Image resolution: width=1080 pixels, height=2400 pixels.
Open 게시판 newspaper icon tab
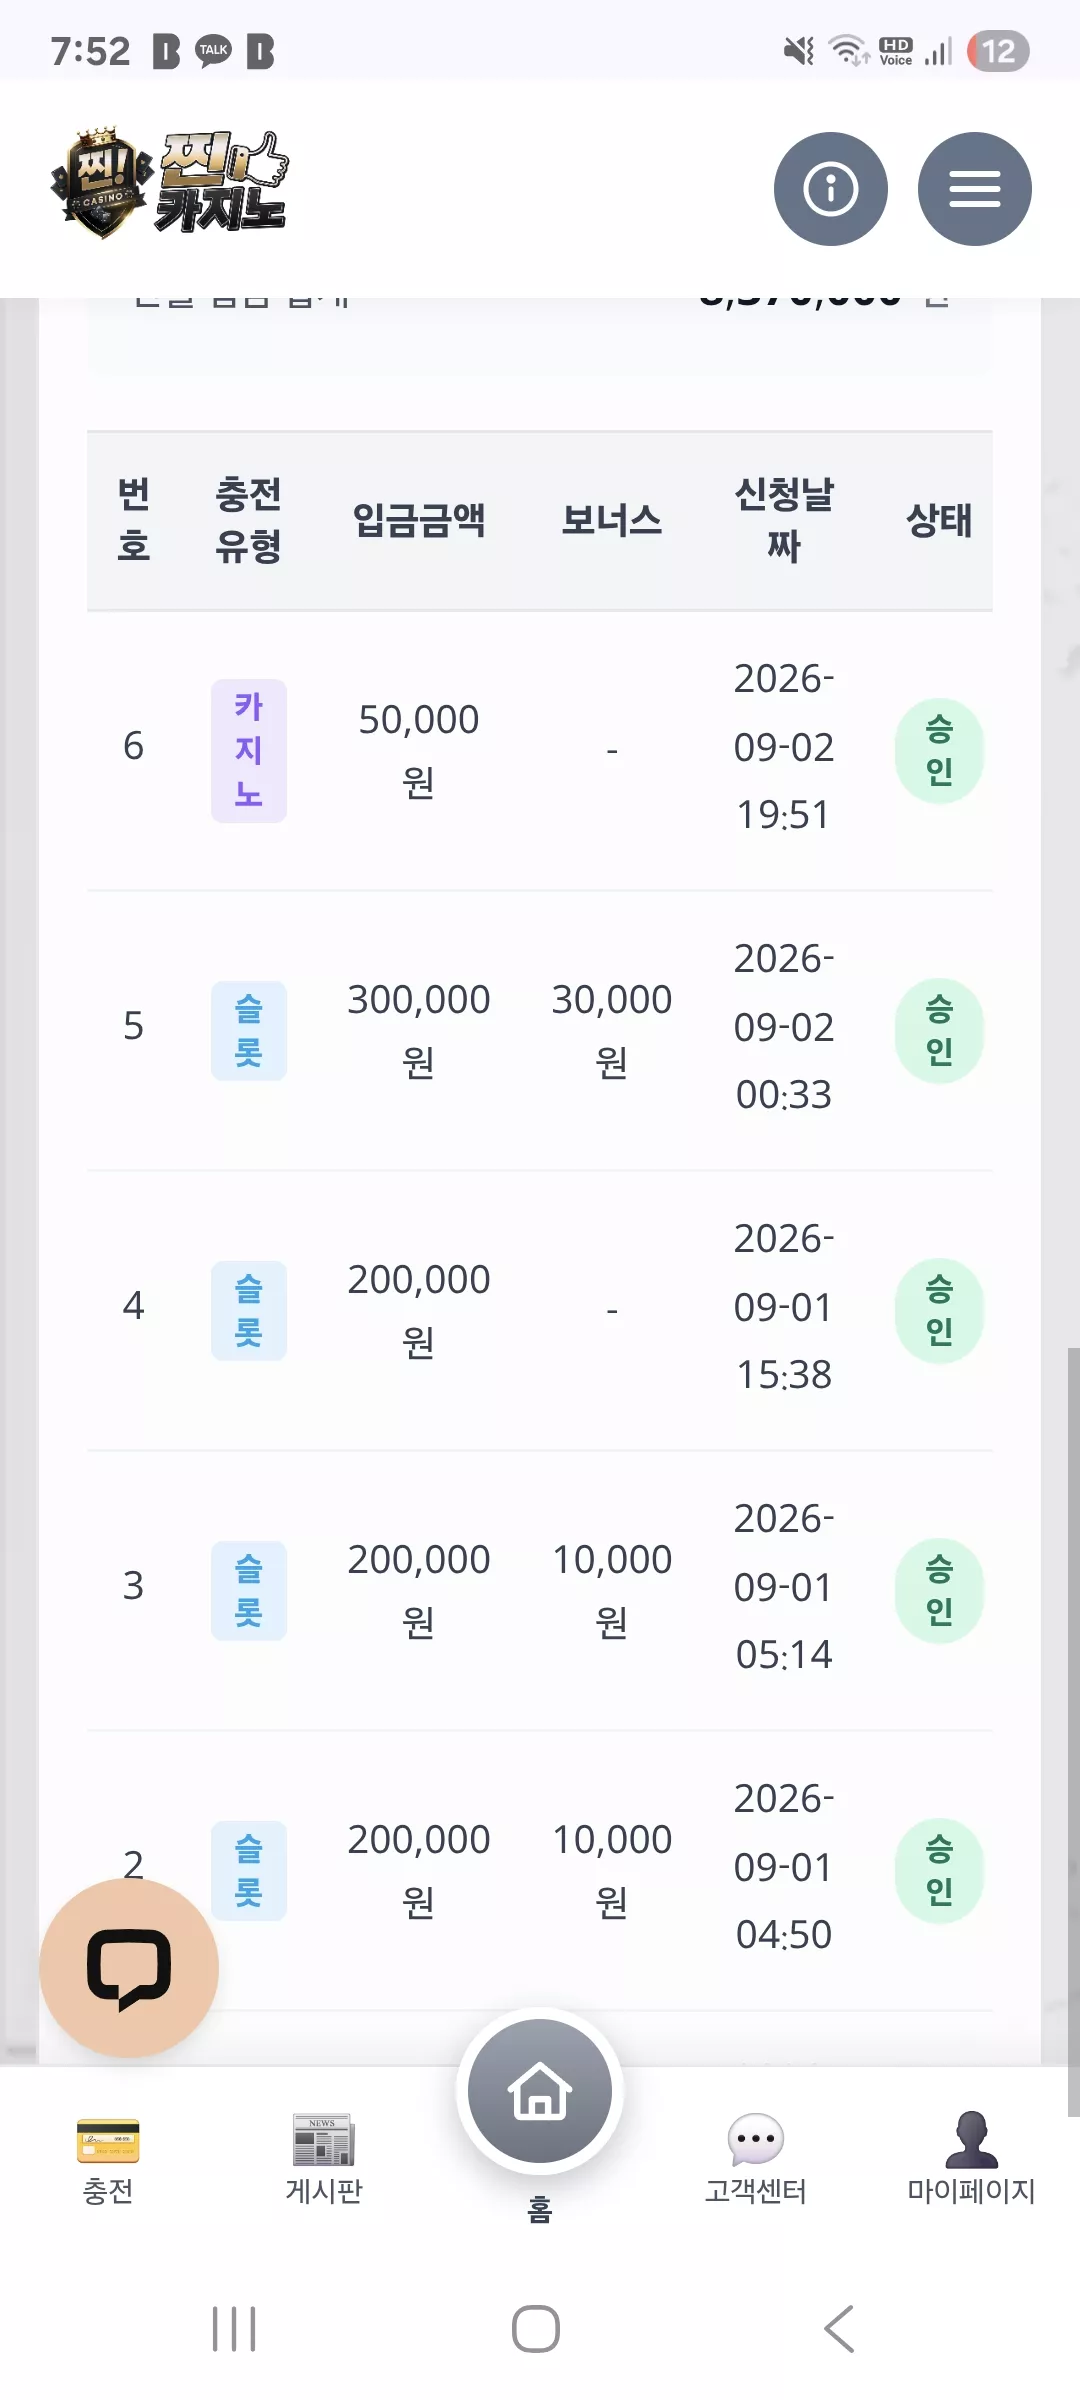coord(324,2160)
